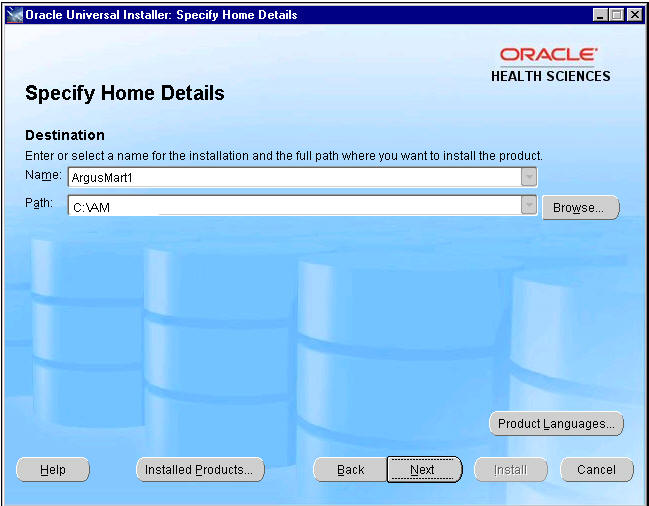The width and height of the screenshot is (649, 506).
Task: Close the installer window
Action: pyautogui.click(x=634, y=15)
